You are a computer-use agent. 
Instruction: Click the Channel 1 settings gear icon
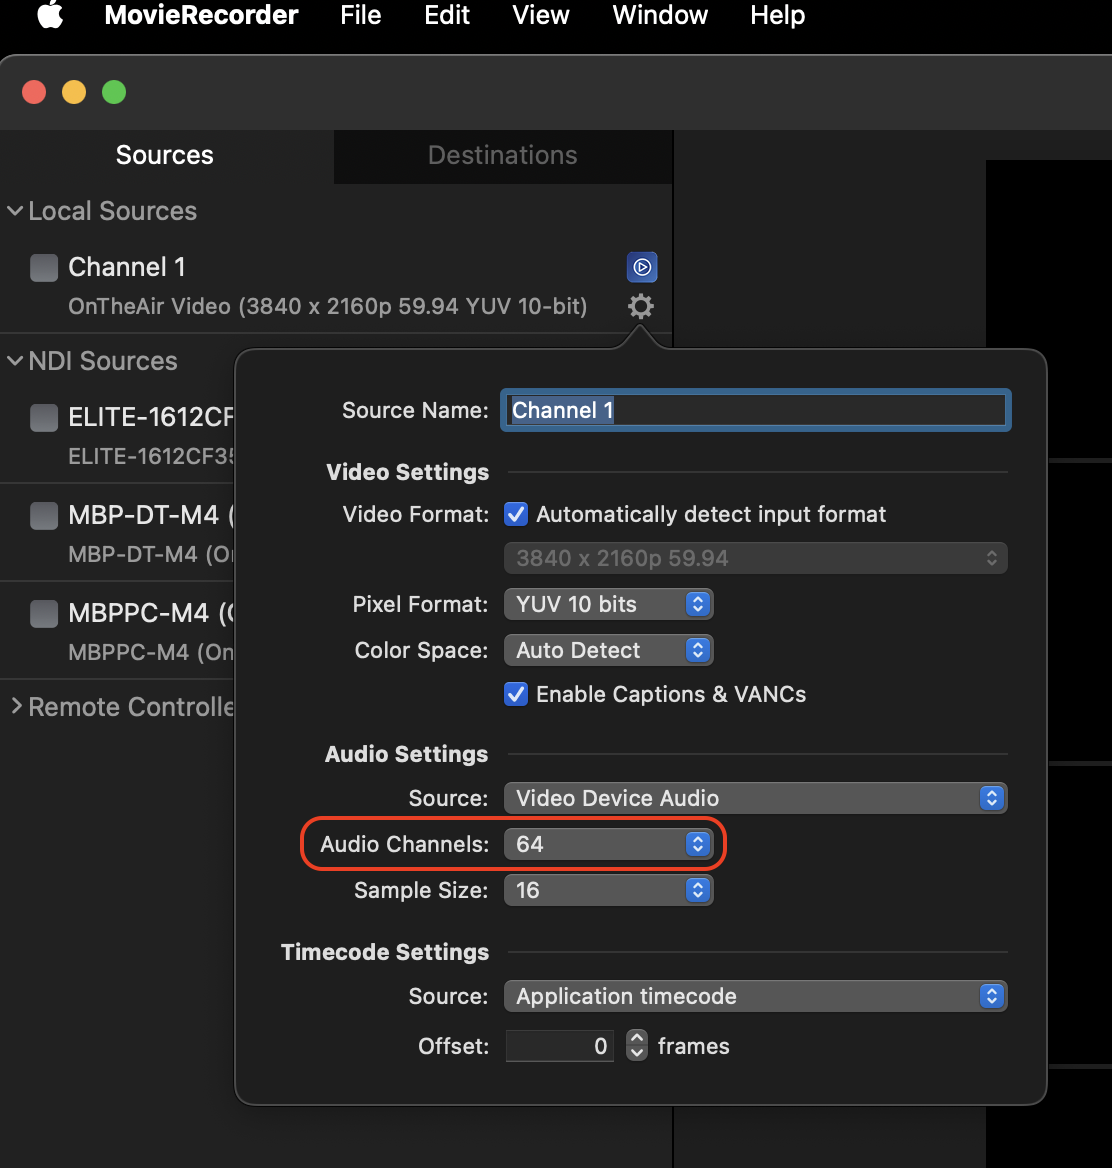(641, 306)
